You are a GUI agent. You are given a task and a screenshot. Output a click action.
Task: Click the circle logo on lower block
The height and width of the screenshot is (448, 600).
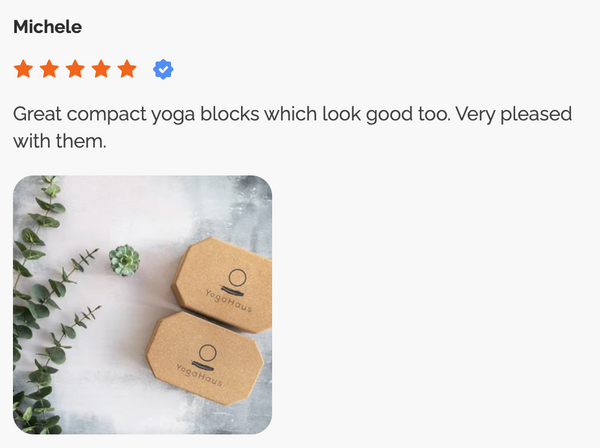[x=208, y=353]
